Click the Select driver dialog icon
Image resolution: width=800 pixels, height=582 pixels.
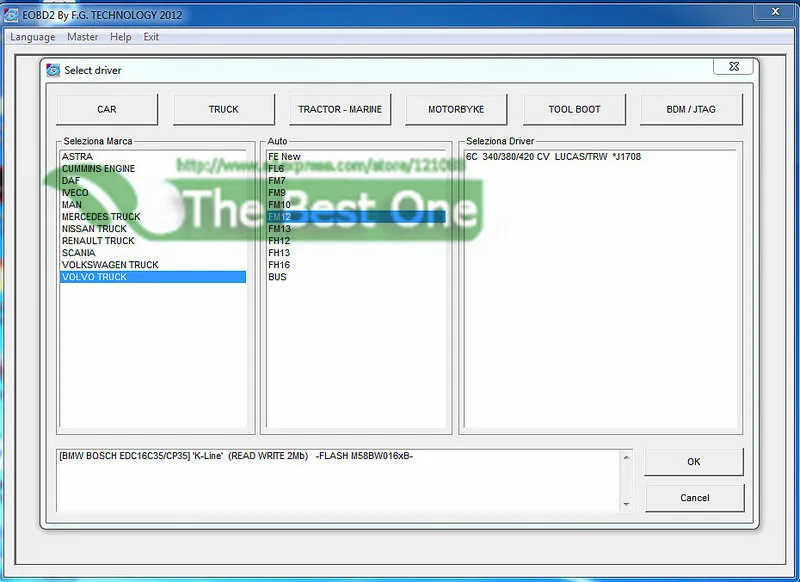point(53,70)
